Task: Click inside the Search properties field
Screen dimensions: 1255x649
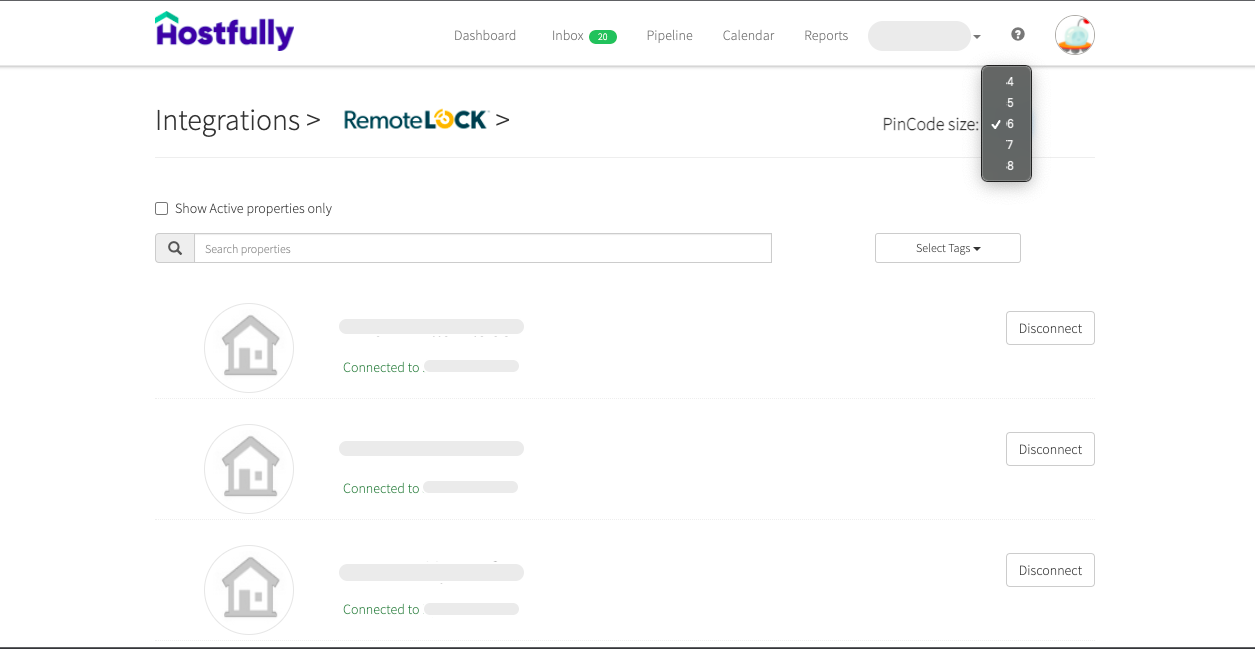Action: point(480,248)
